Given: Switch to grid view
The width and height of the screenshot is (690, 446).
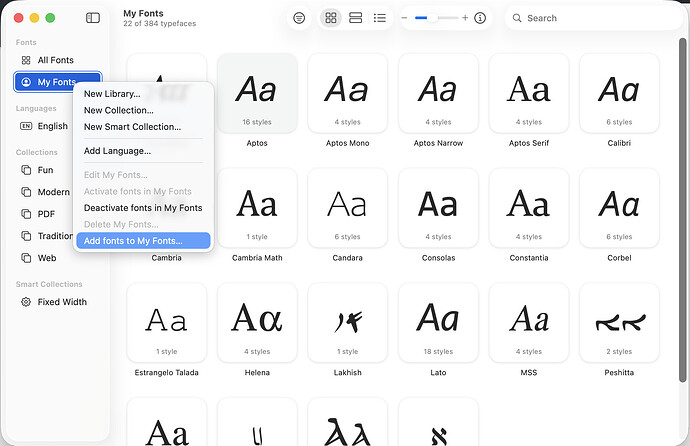Looking at the screenshot, I should pyautogui.click(x=330, y=18).
